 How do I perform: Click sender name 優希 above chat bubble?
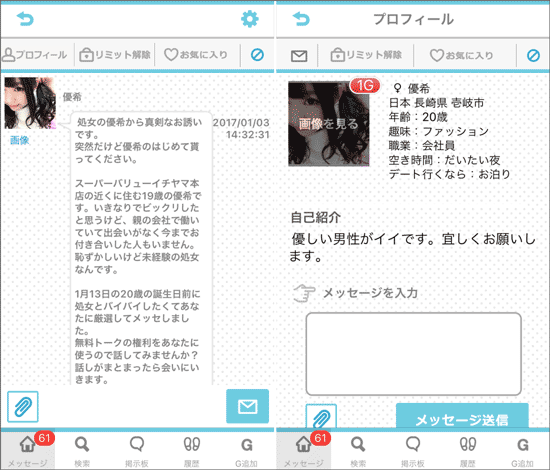(72, 97)
